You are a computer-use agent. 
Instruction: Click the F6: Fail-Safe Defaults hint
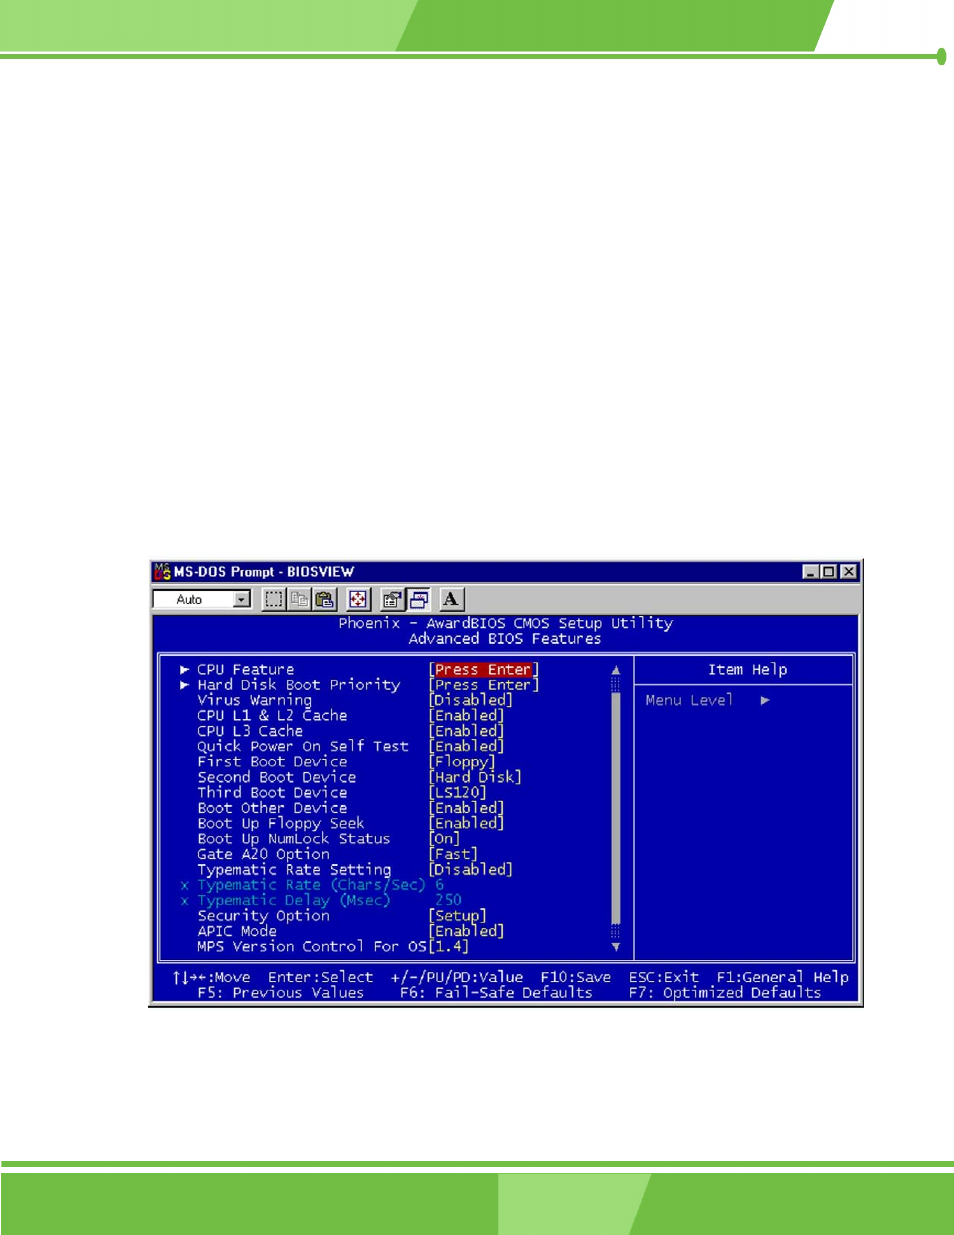coord(496,993)
